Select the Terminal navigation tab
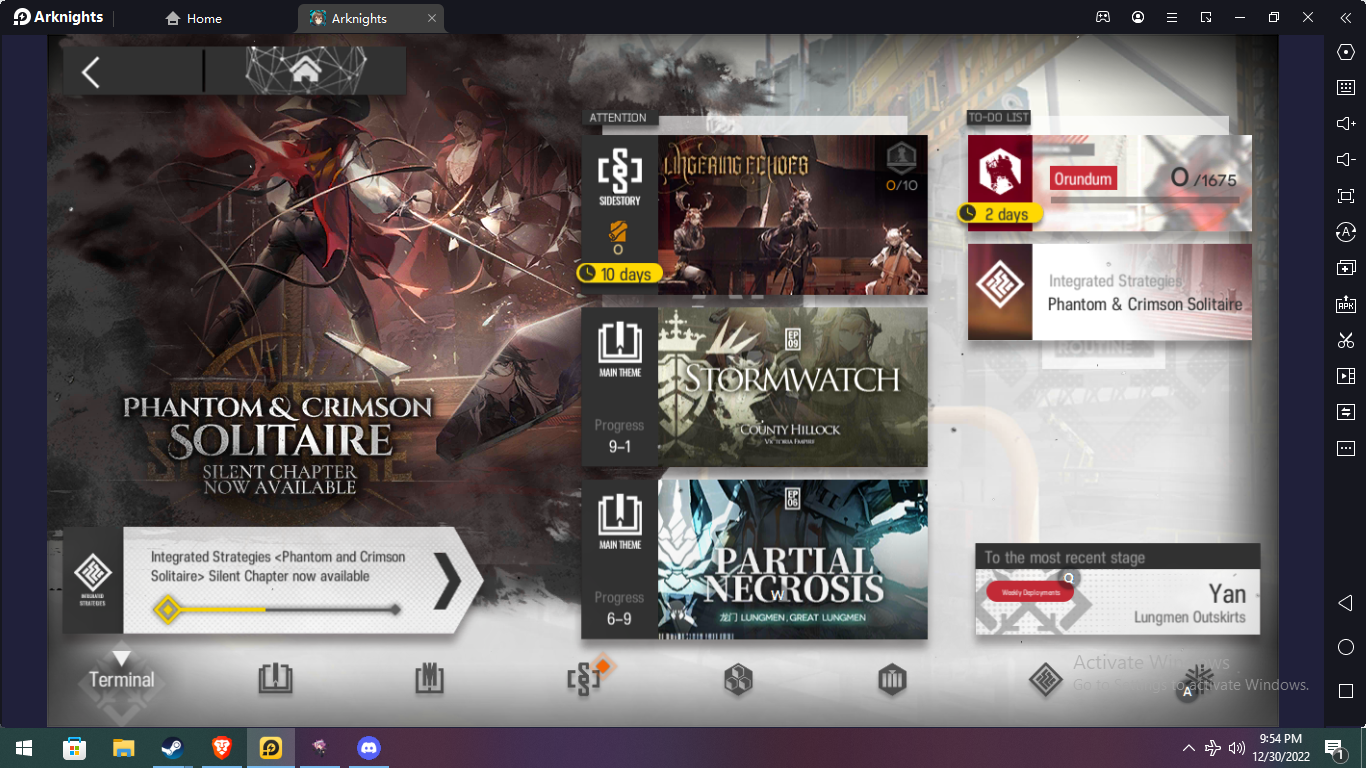1366x768 pixels. [122, 679]
